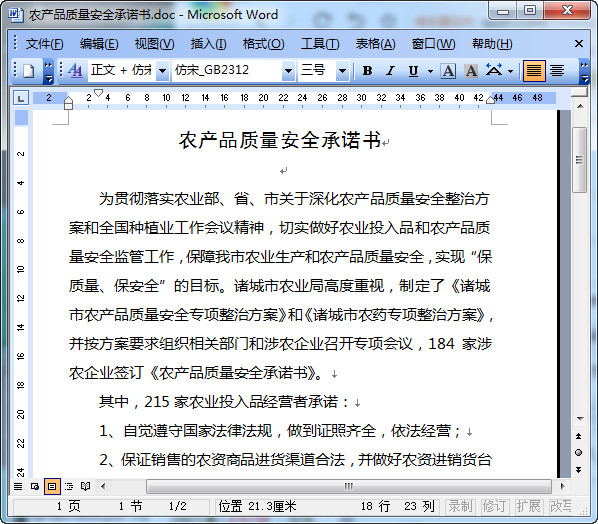This screenshot has height=524, width=598.
Task: Click the document split box above scrollbar
Action: (x=580, y=92)
